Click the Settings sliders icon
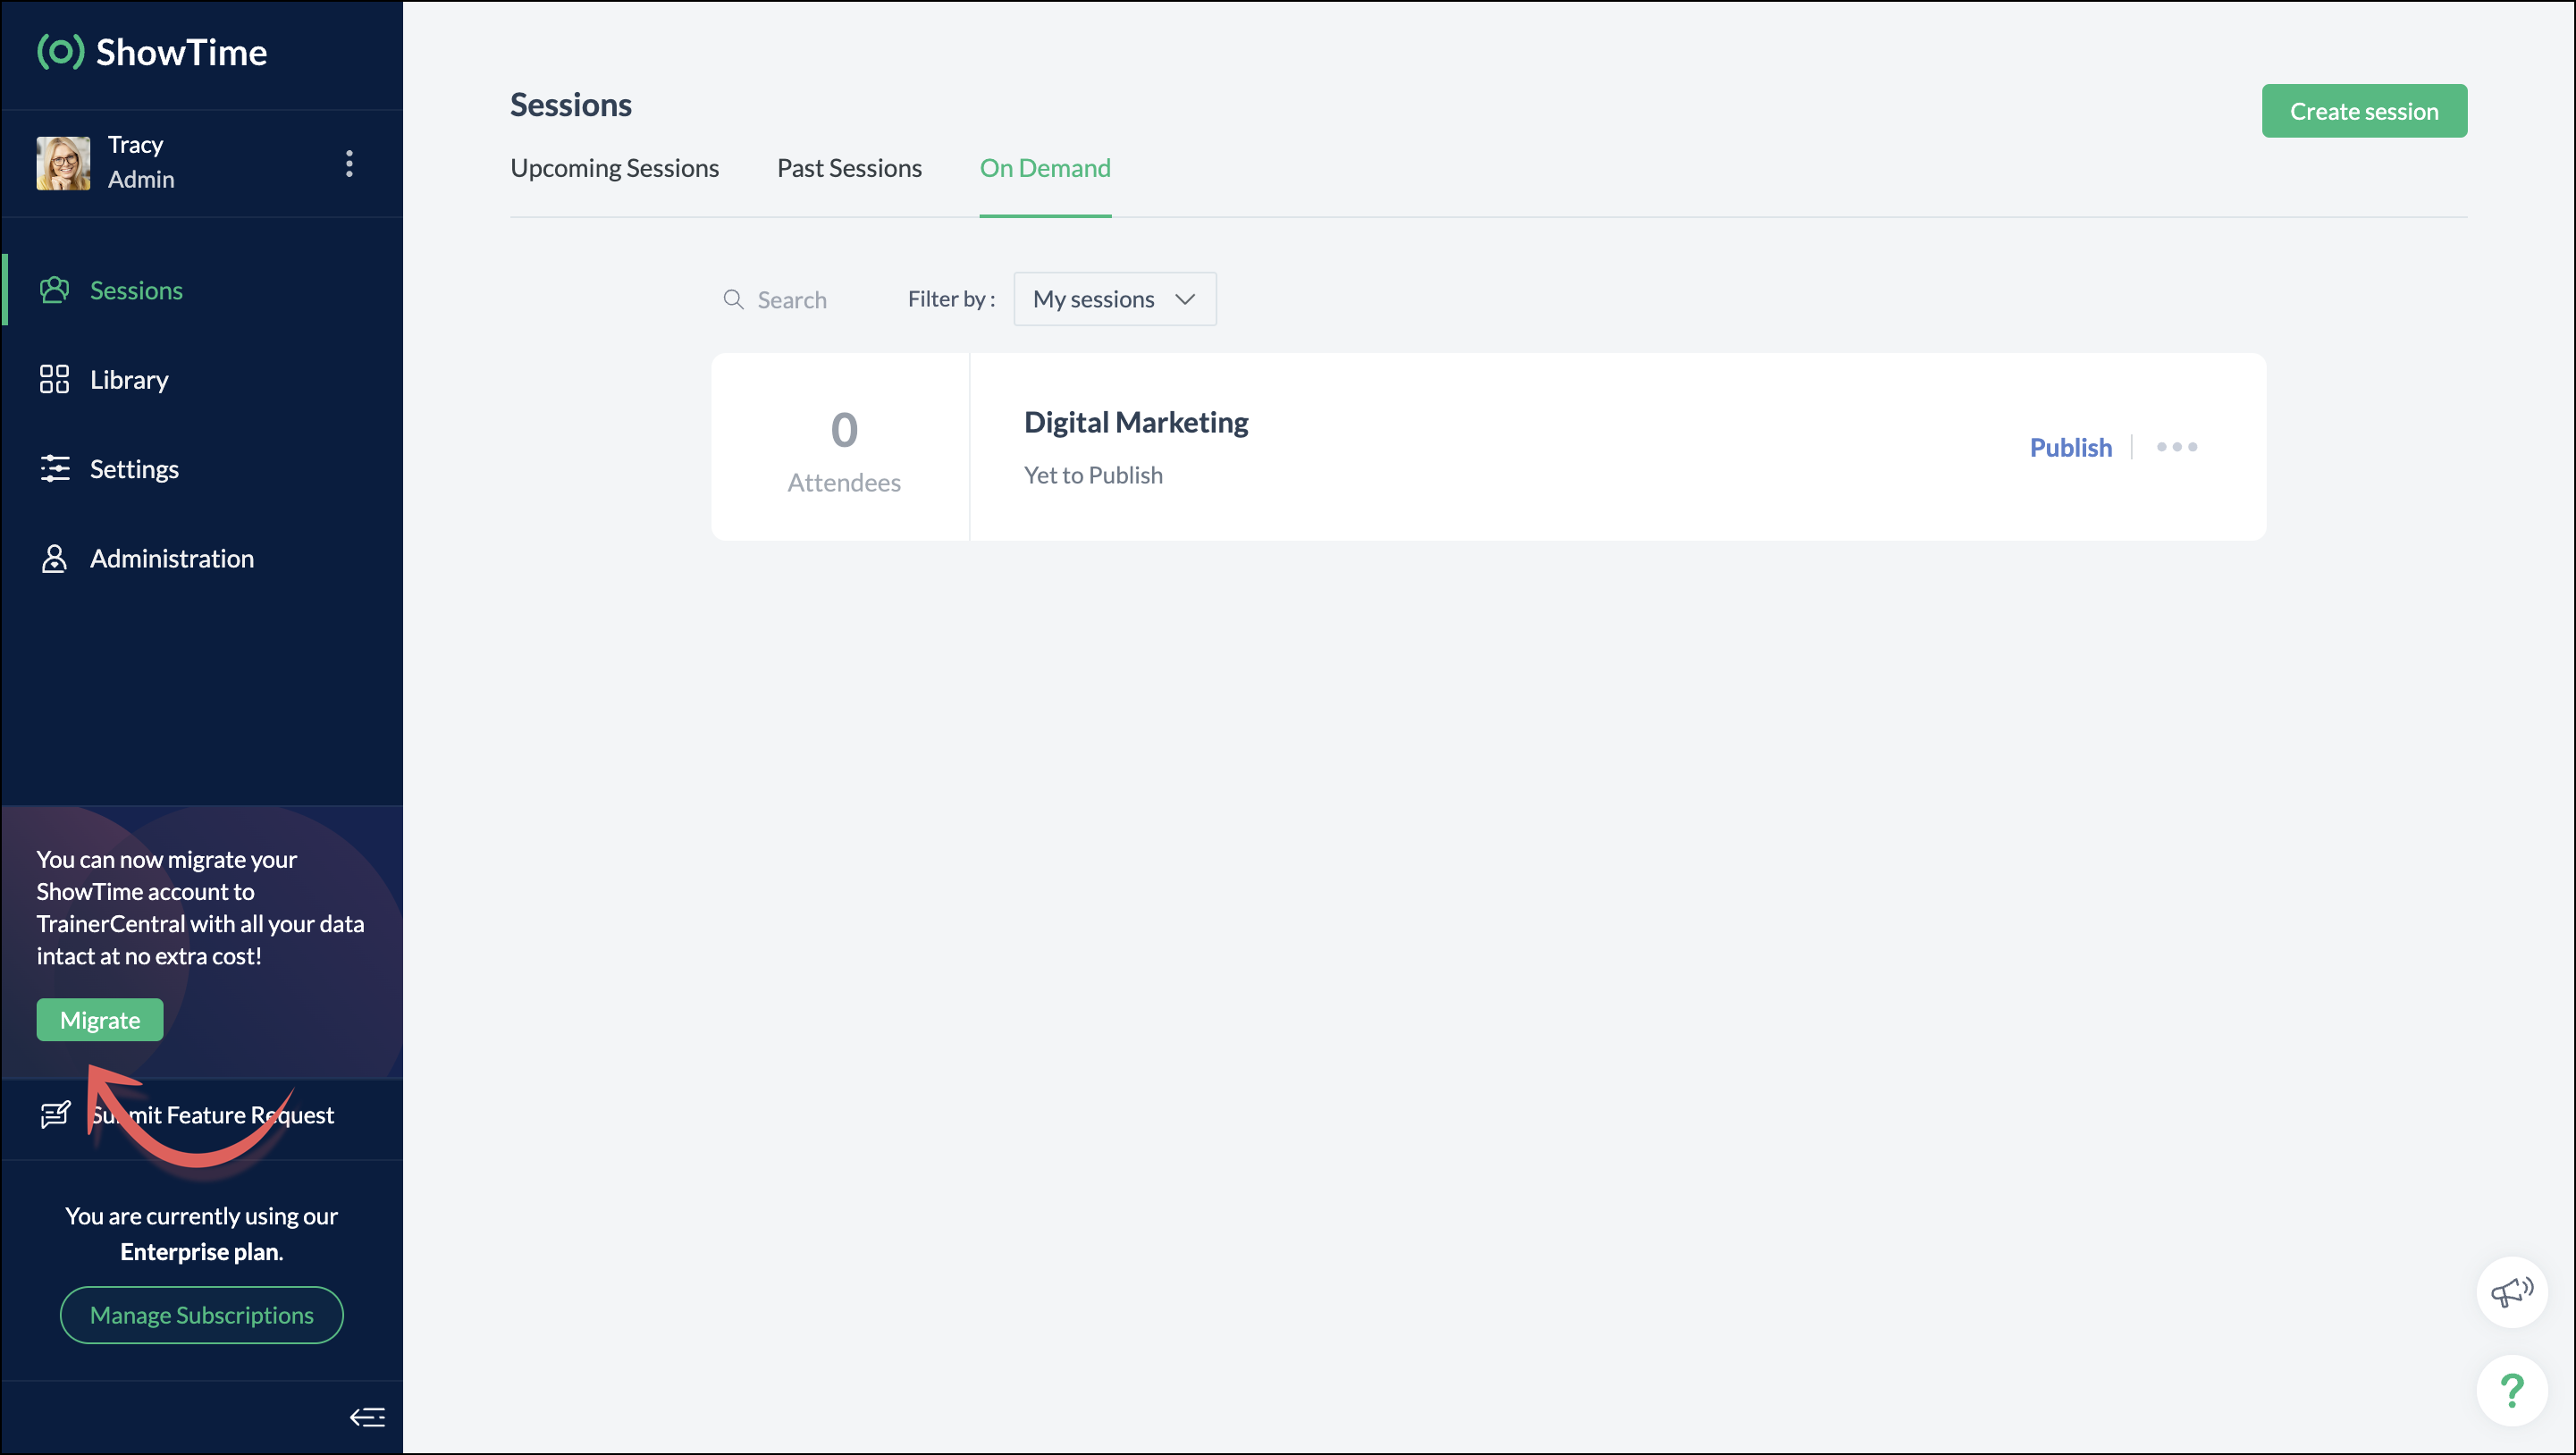This screenshot has width=2576, height=1455. pos(54,468)
